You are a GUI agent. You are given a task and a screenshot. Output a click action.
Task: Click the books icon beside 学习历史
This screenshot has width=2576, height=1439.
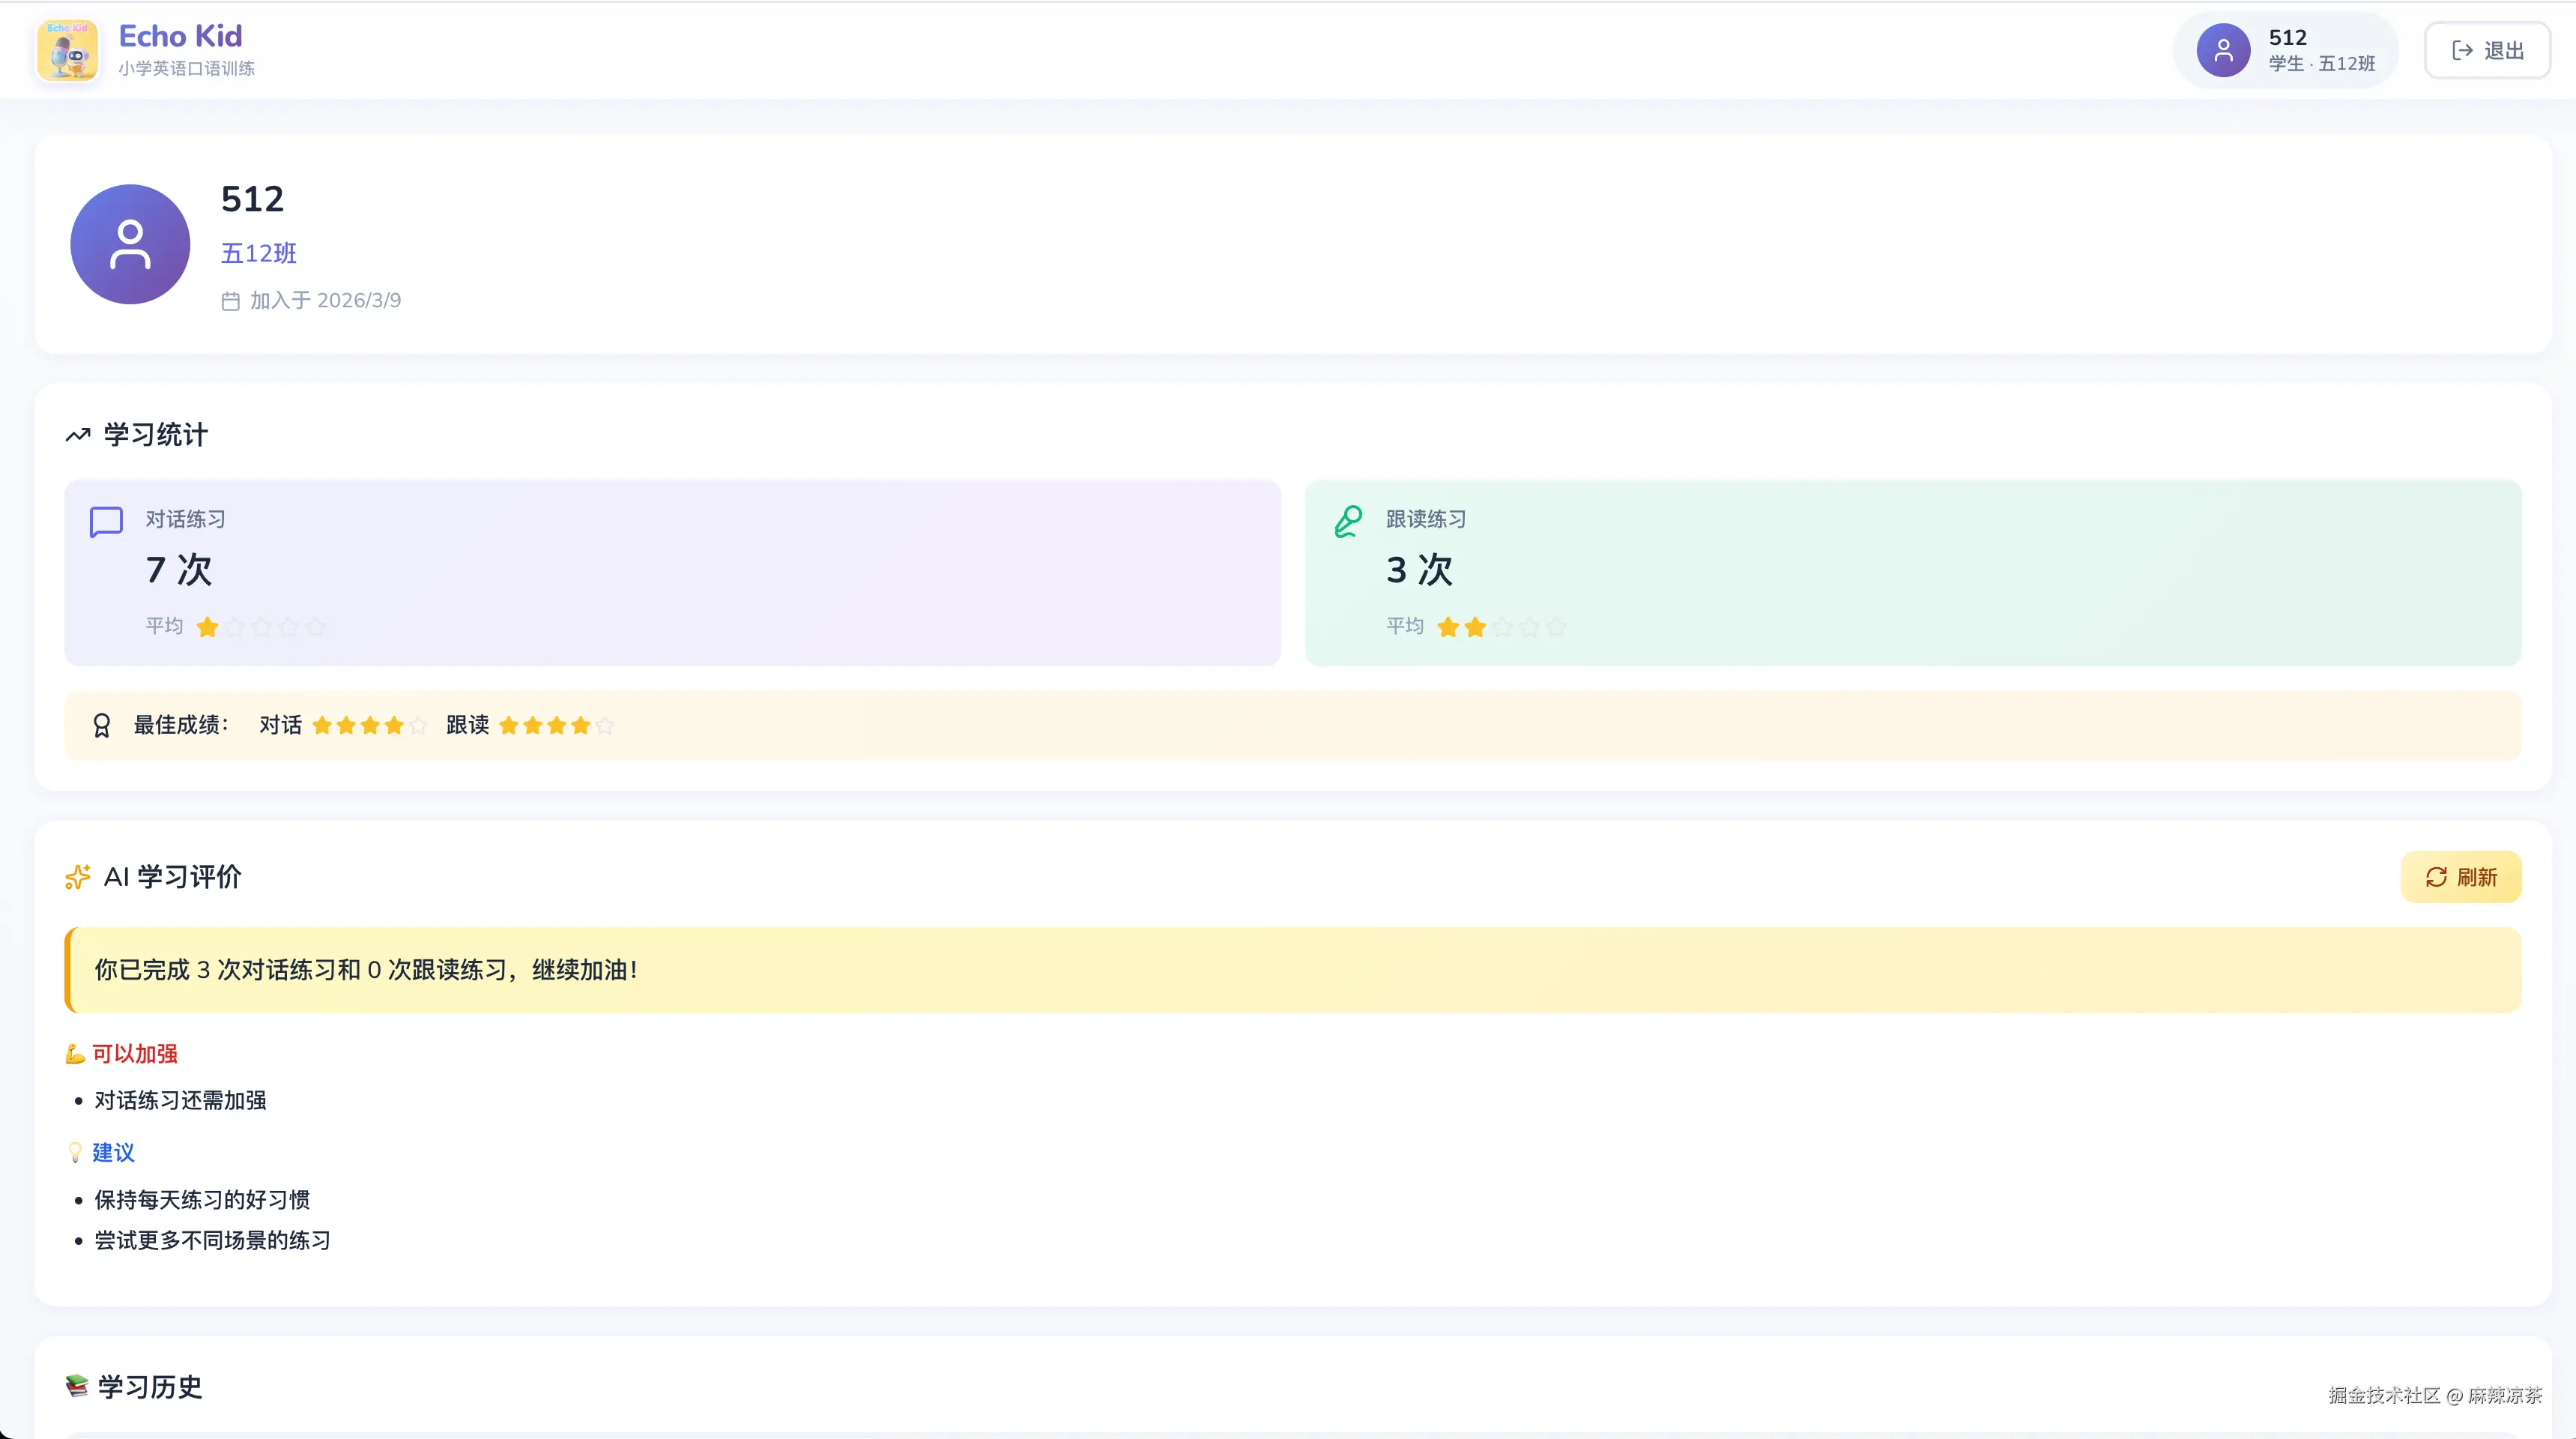(x=77, y=1386)
